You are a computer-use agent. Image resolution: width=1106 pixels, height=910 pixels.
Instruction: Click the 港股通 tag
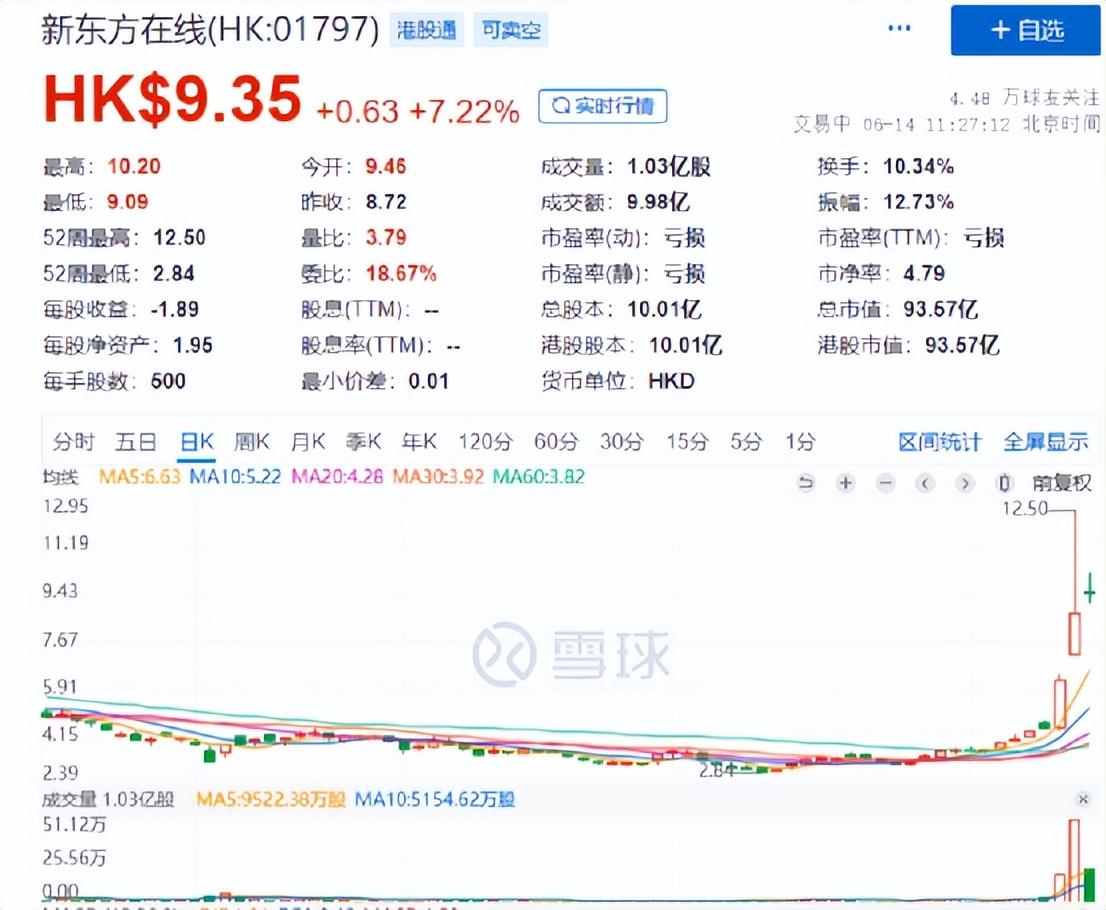point(427,30)
